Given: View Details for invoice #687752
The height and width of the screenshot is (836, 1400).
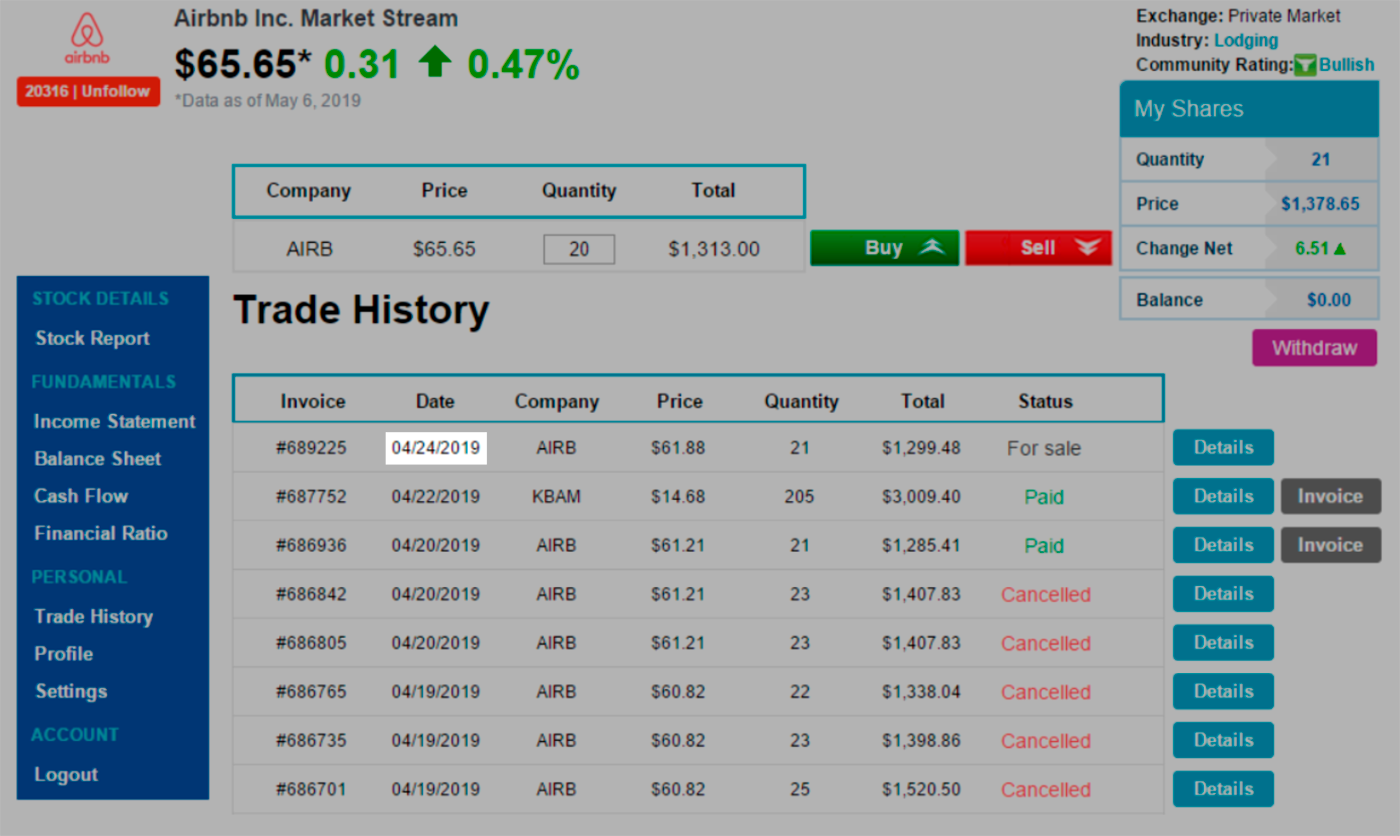Looking at the screenshot, I should (x=1223, y=496).
